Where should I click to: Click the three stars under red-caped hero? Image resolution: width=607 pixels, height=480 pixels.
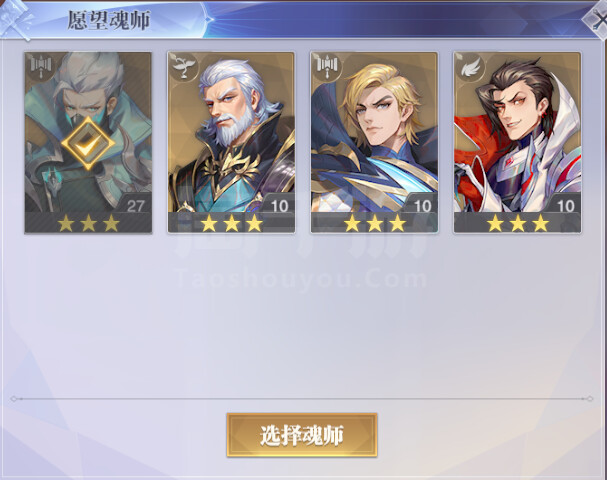[x=518, y=223]
